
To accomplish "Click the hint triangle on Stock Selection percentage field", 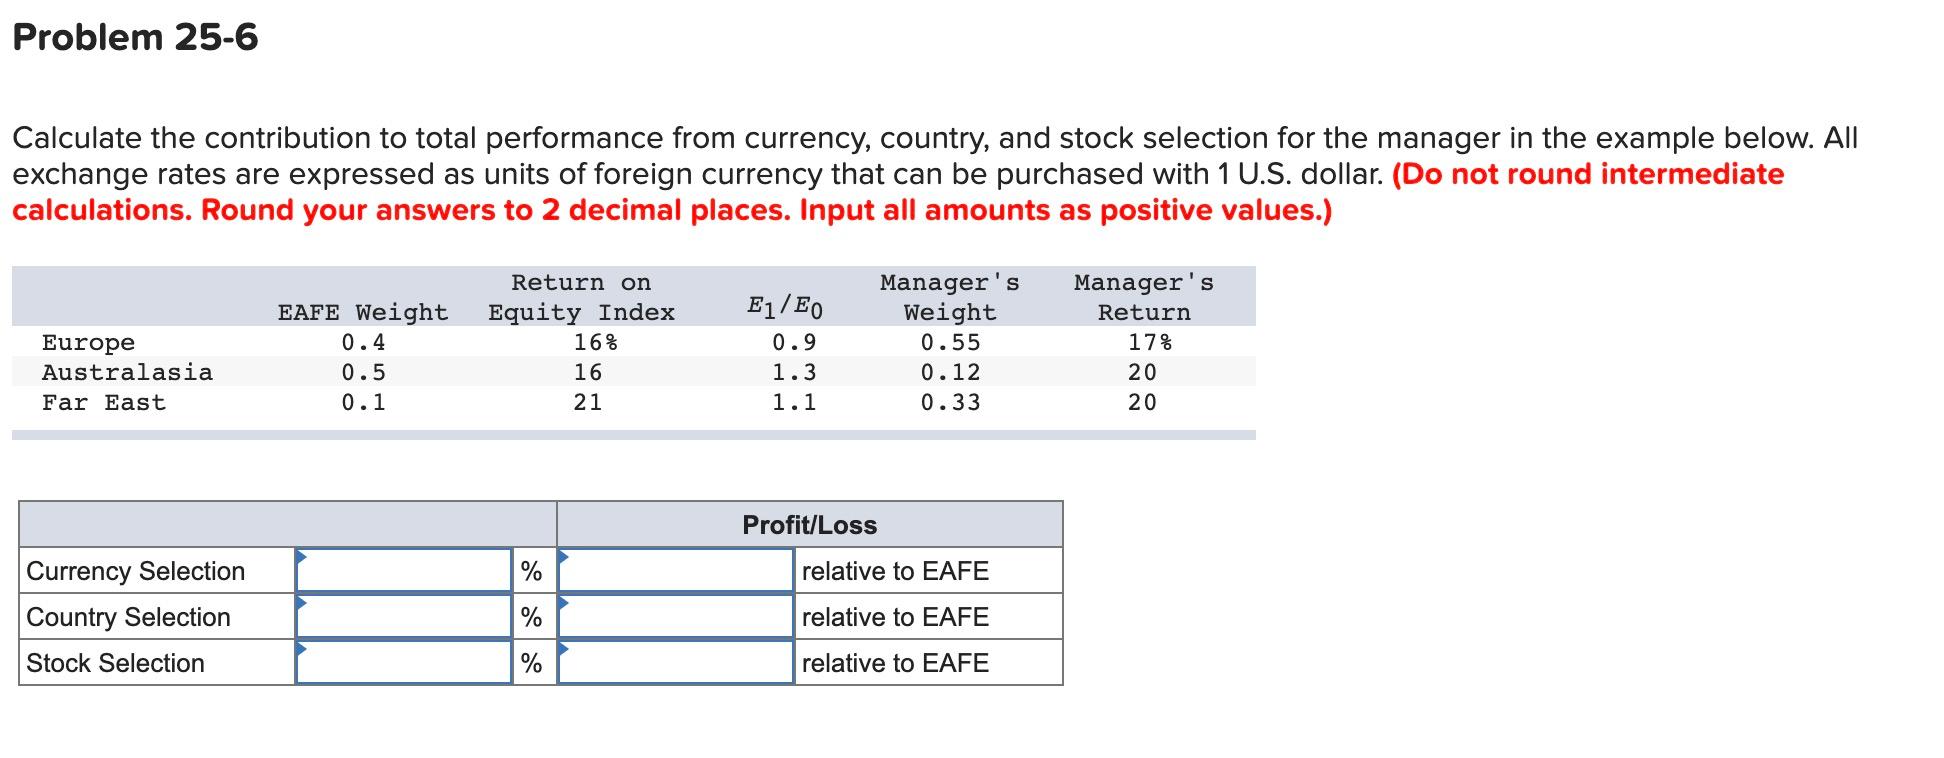I will point(302,648).
